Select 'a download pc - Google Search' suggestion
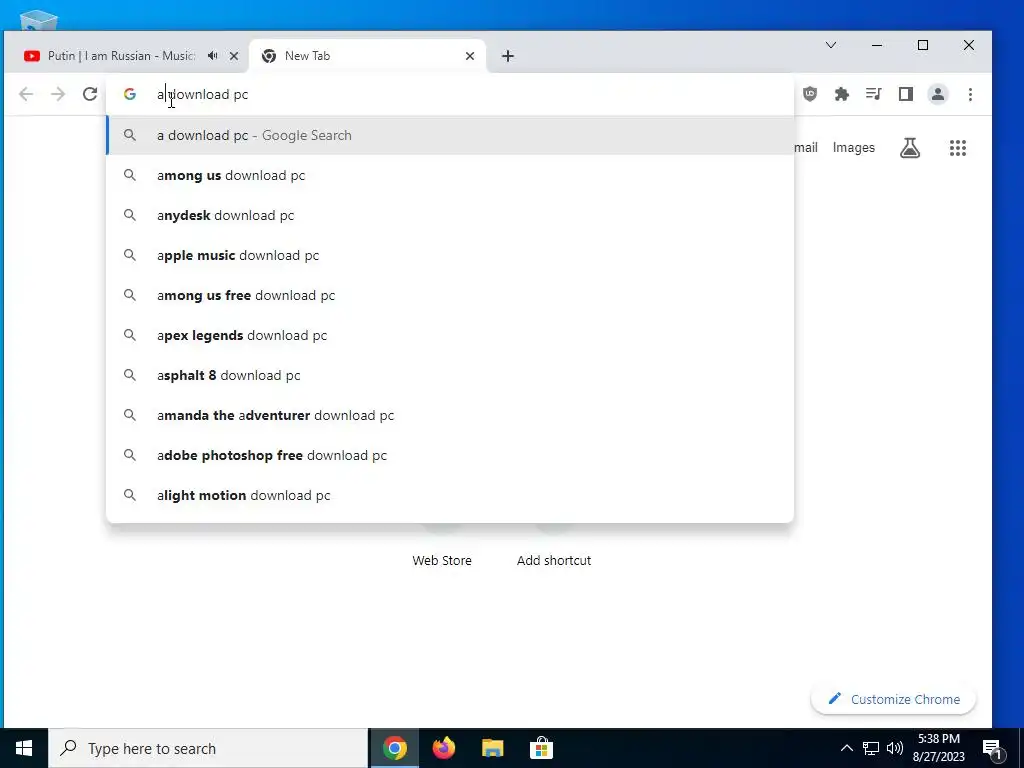This screenshot has width=1024, height=768. point(450,135)
